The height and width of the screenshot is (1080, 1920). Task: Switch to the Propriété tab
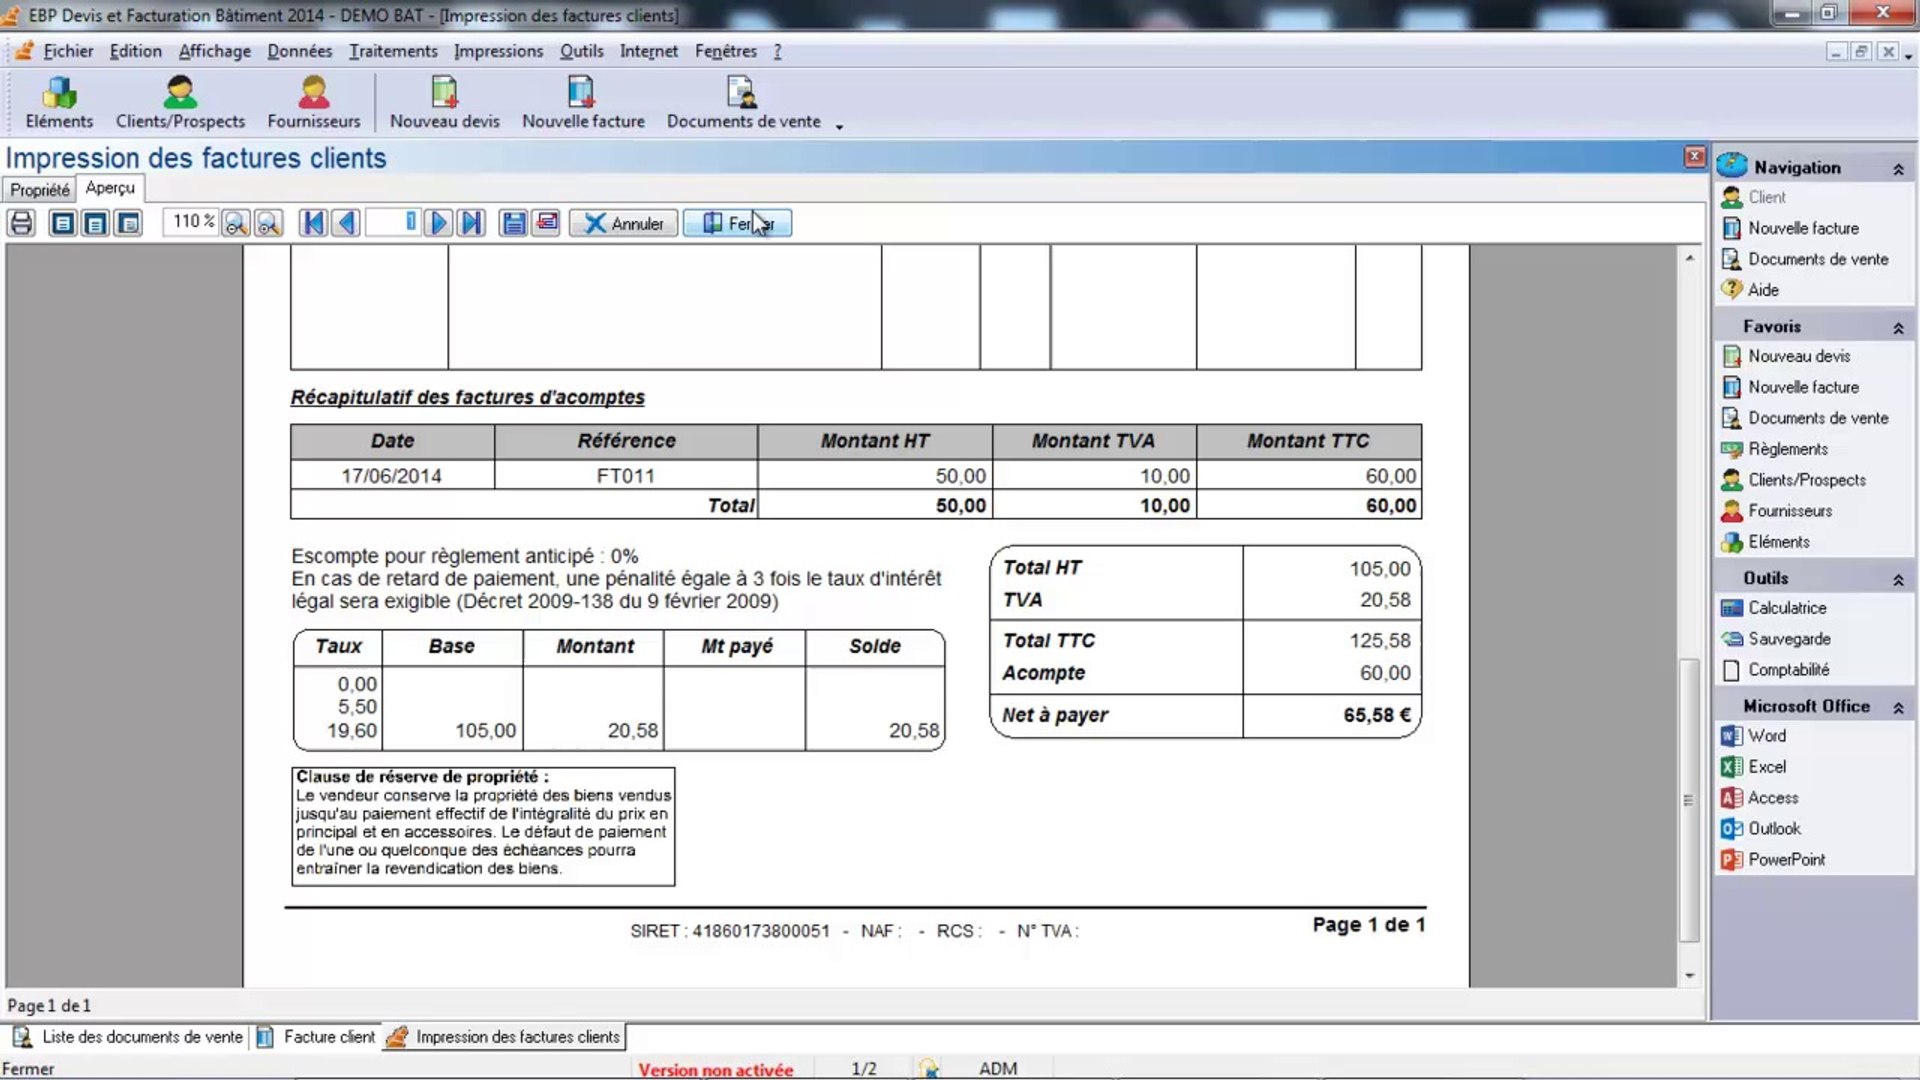coord(40,190)
